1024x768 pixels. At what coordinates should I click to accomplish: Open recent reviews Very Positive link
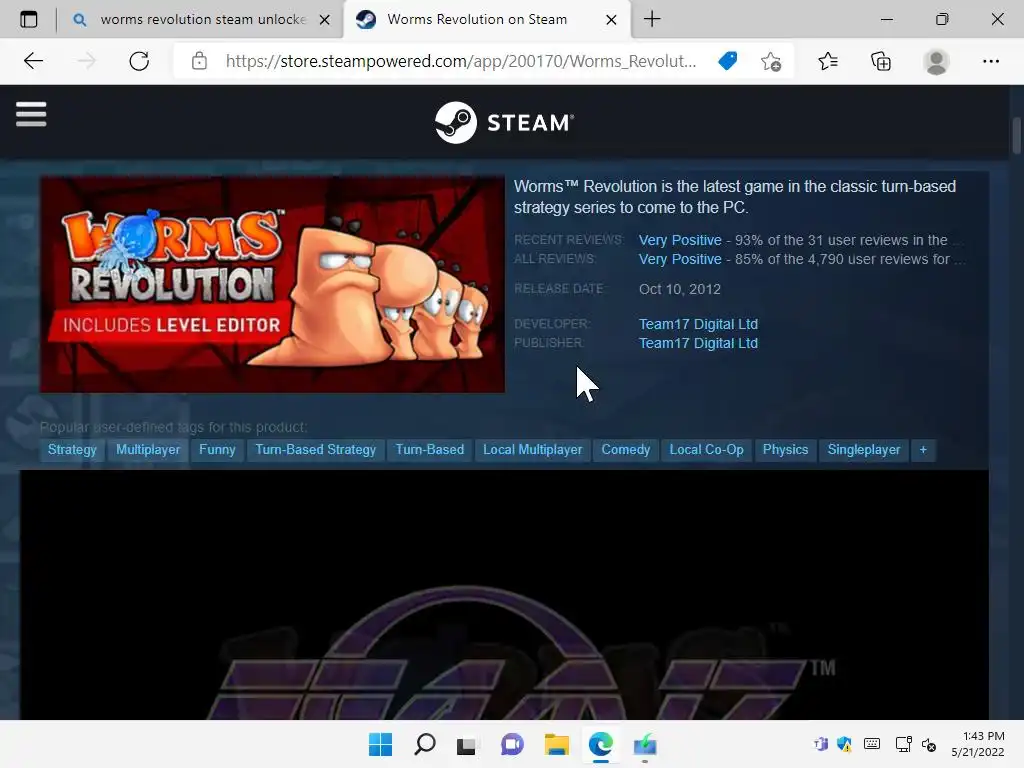click(x=680, y=240)
